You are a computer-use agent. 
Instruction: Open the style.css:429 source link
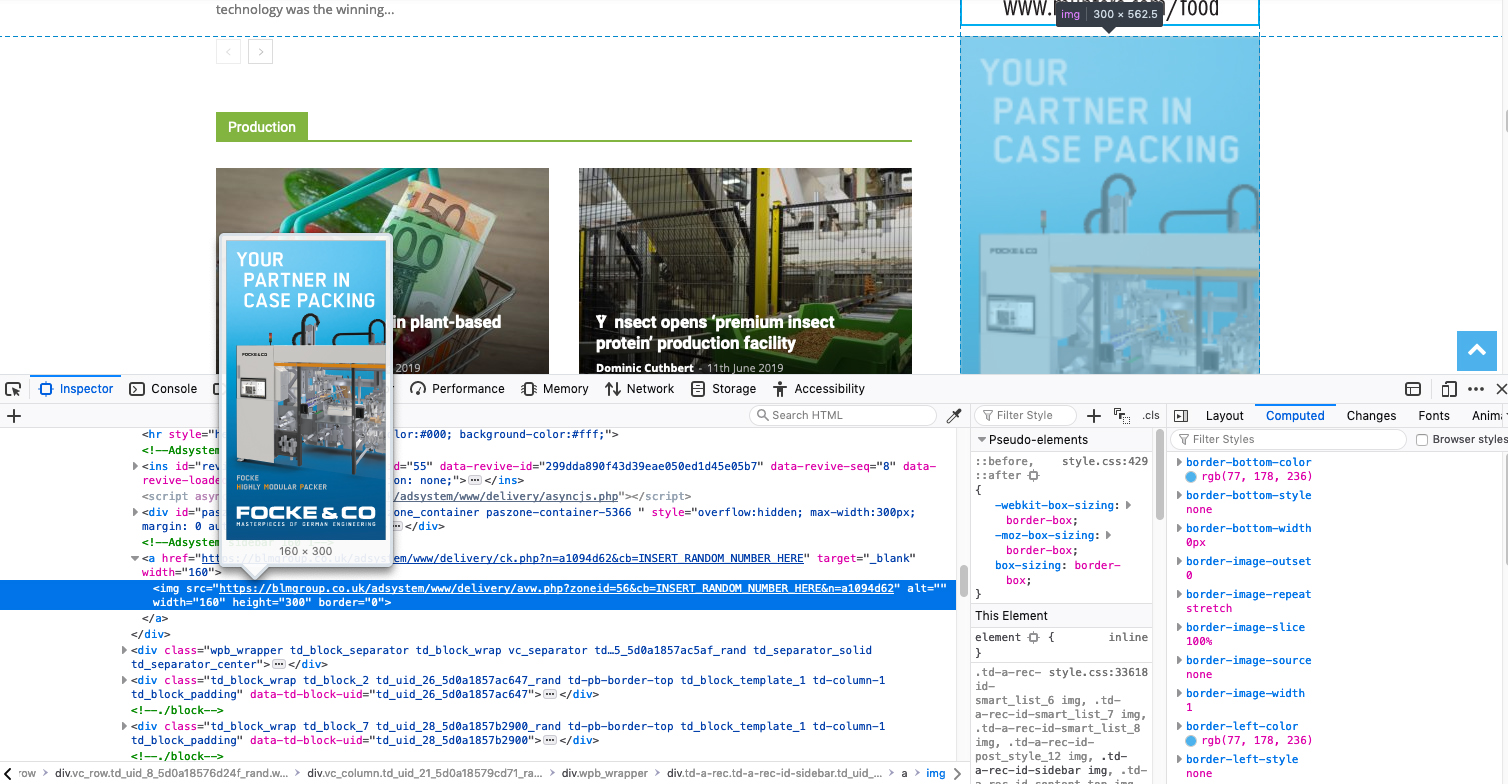1105,462
